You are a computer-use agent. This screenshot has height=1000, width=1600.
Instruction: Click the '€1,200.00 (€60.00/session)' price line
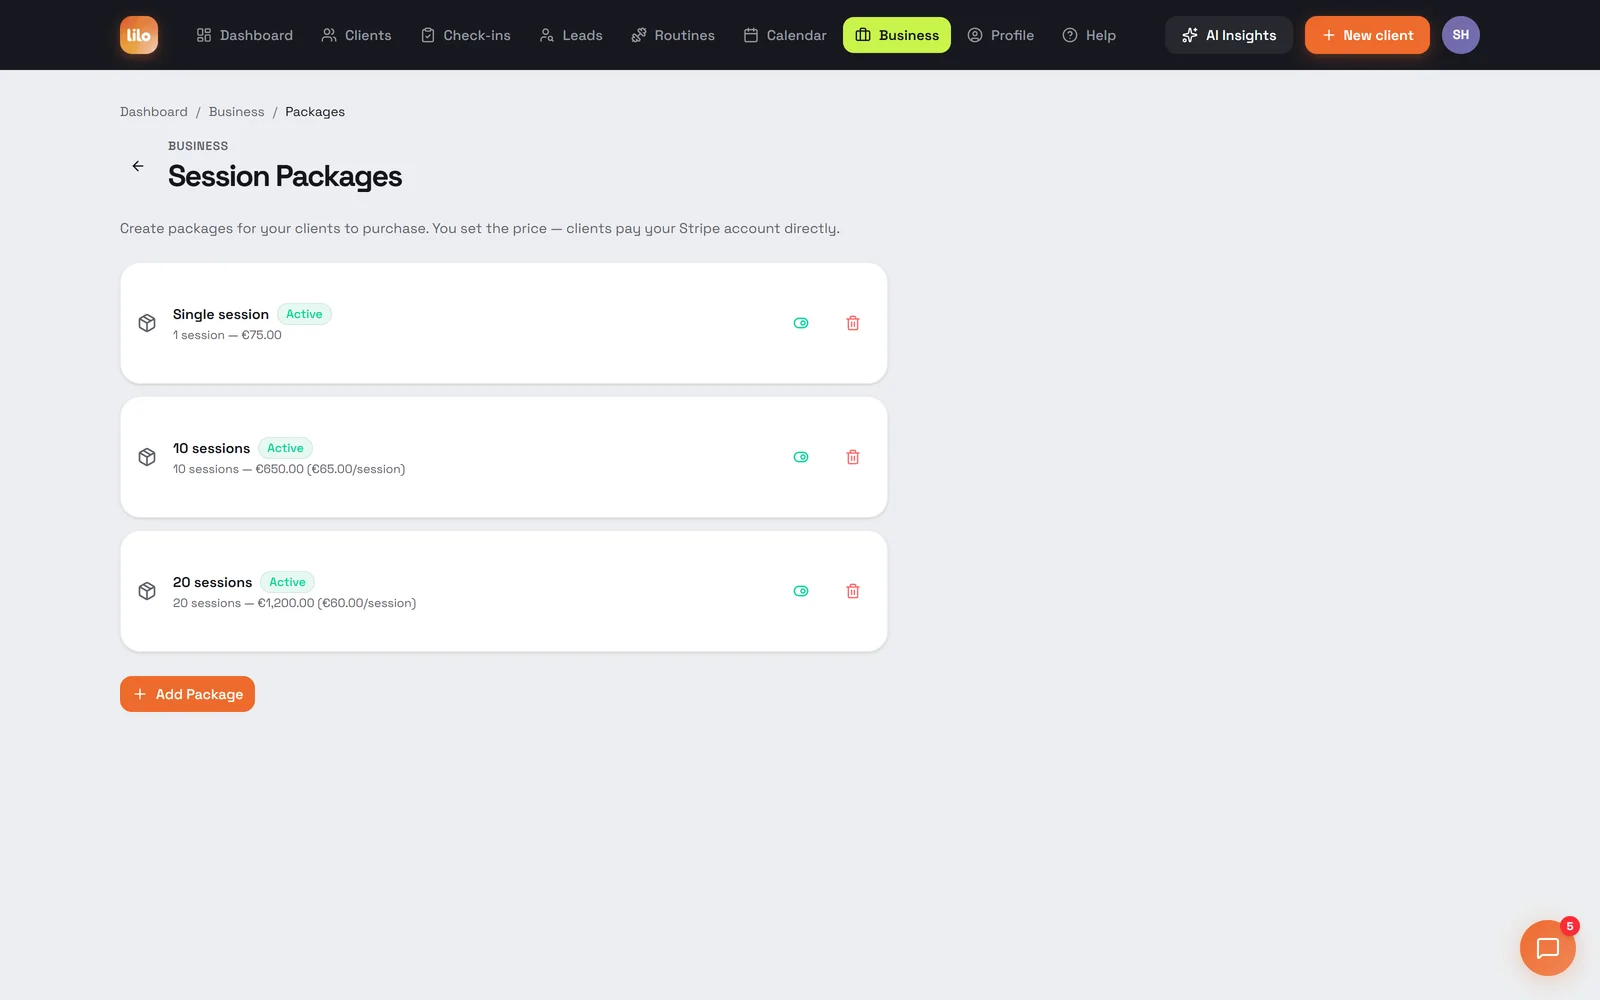[337, 603]
